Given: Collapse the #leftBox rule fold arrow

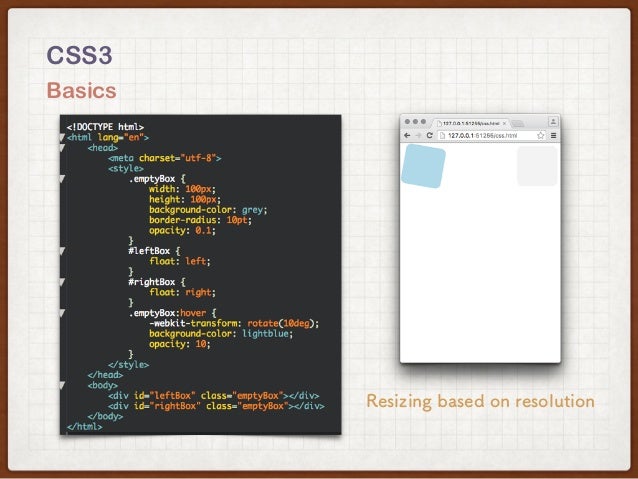Looking at the screenshot, I should [62, 251].
